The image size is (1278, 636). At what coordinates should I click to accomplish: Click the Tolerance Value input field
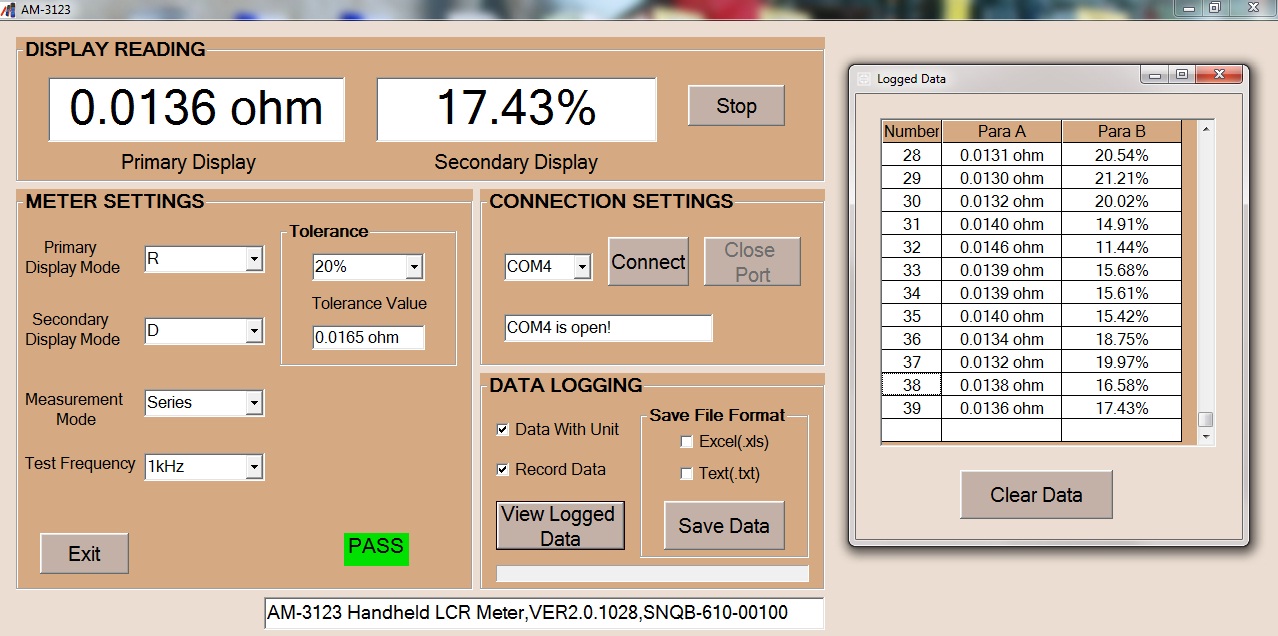pos(368,338)
